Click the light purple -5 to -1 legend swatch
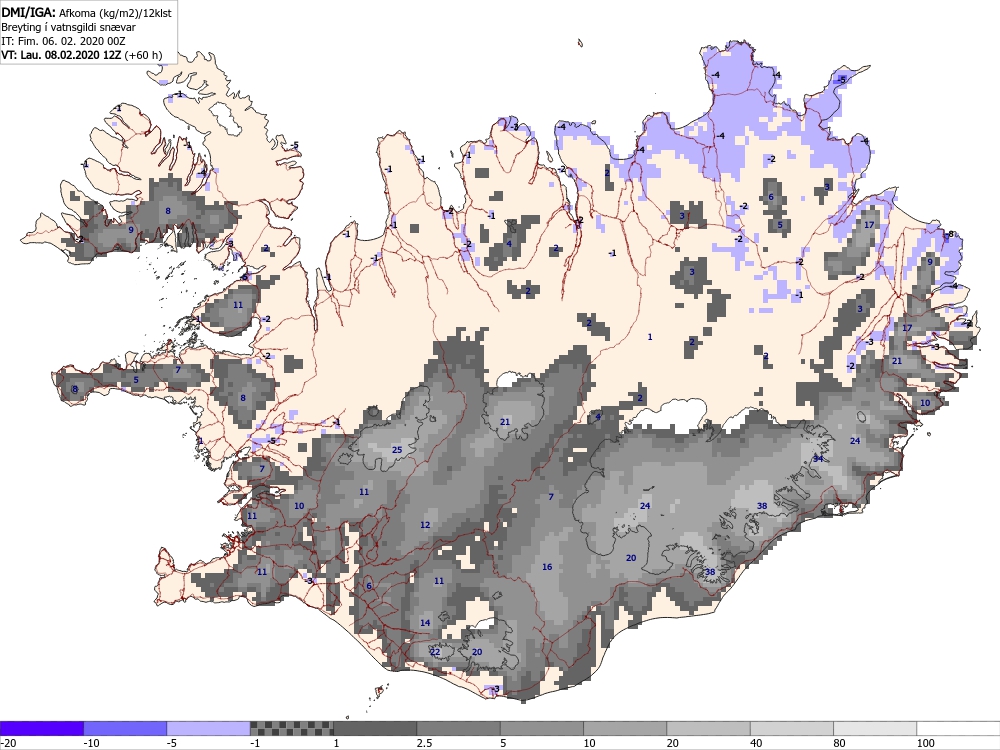 pos(209,728)
